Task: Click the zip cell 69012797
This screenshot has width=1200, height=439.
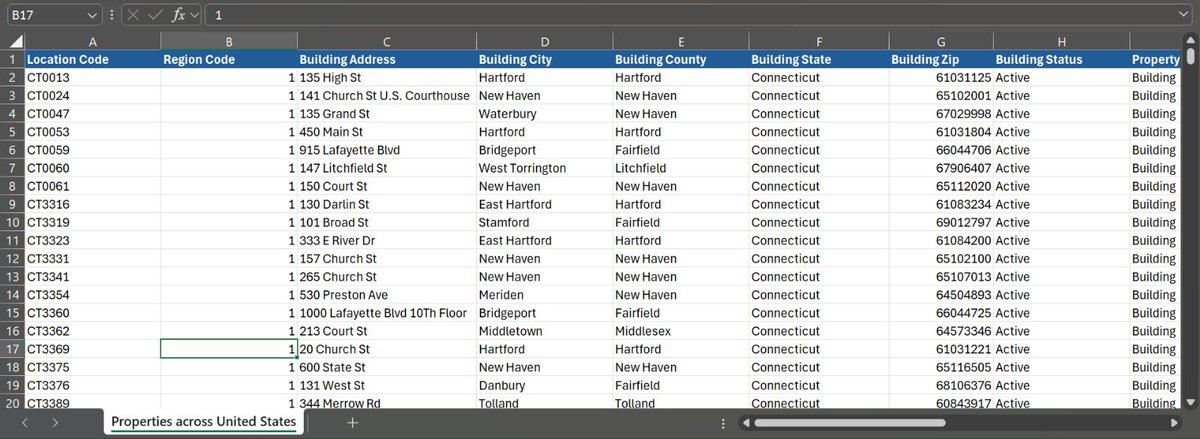Action: (x=941, y=222)
